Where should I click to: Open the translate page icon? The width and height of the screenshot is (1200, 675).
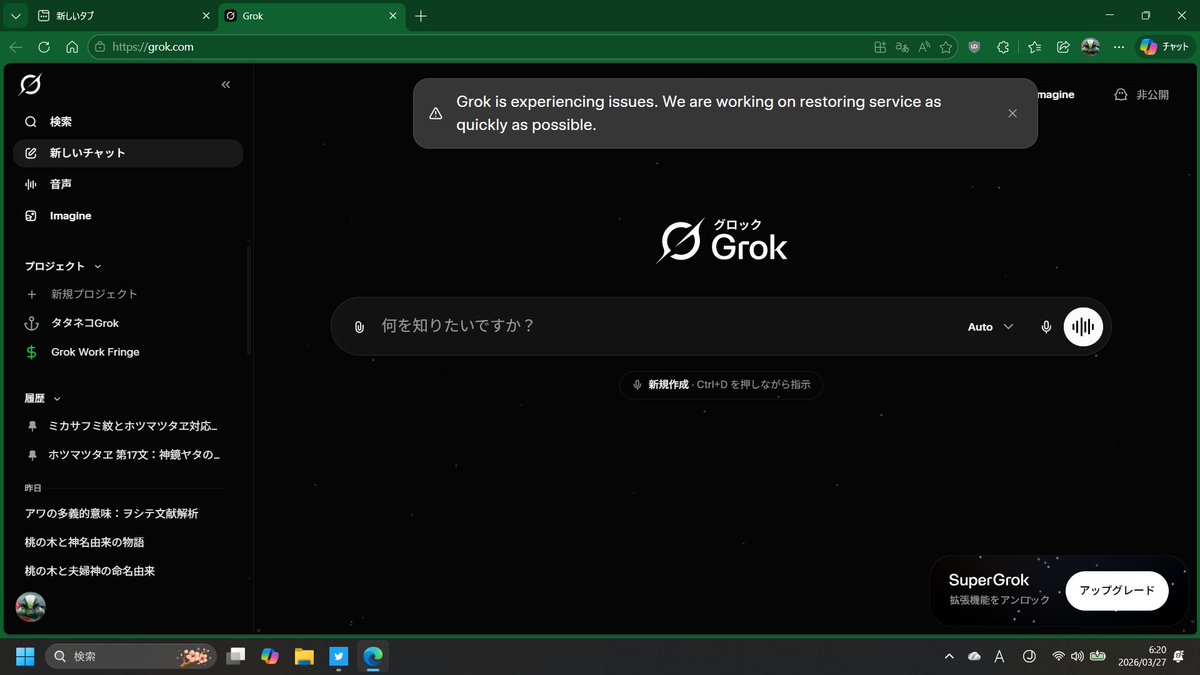coord(902,47)
